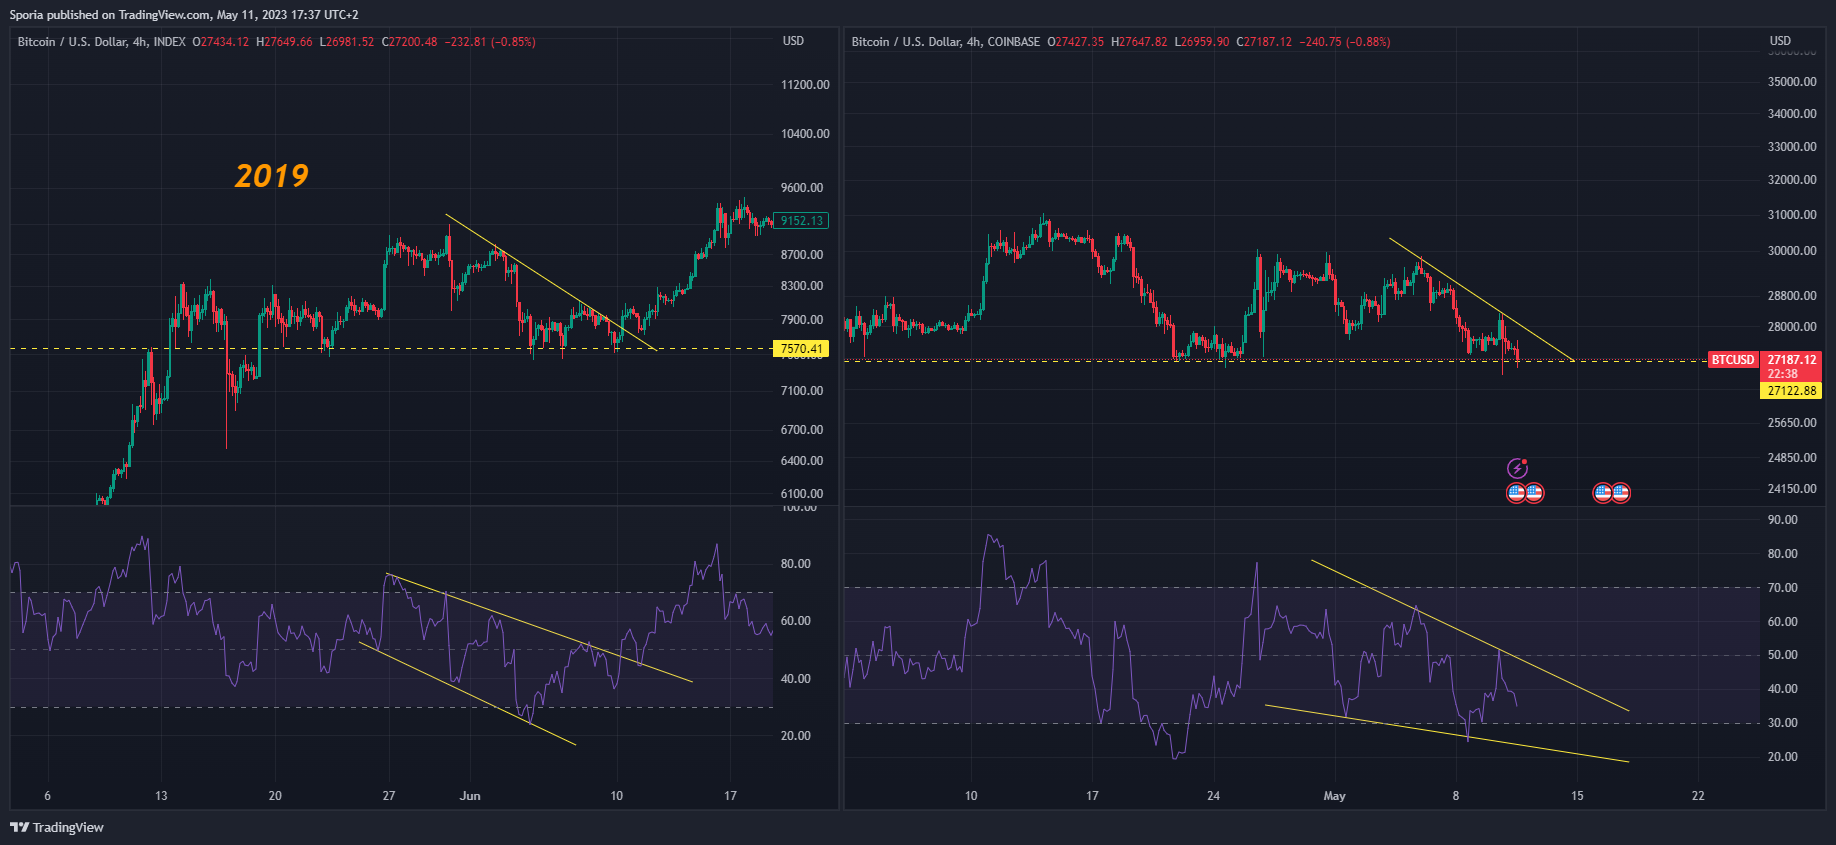Click the green 9152.13 price label
Viewport: 1836px width, 845px height.
point(801,221)
